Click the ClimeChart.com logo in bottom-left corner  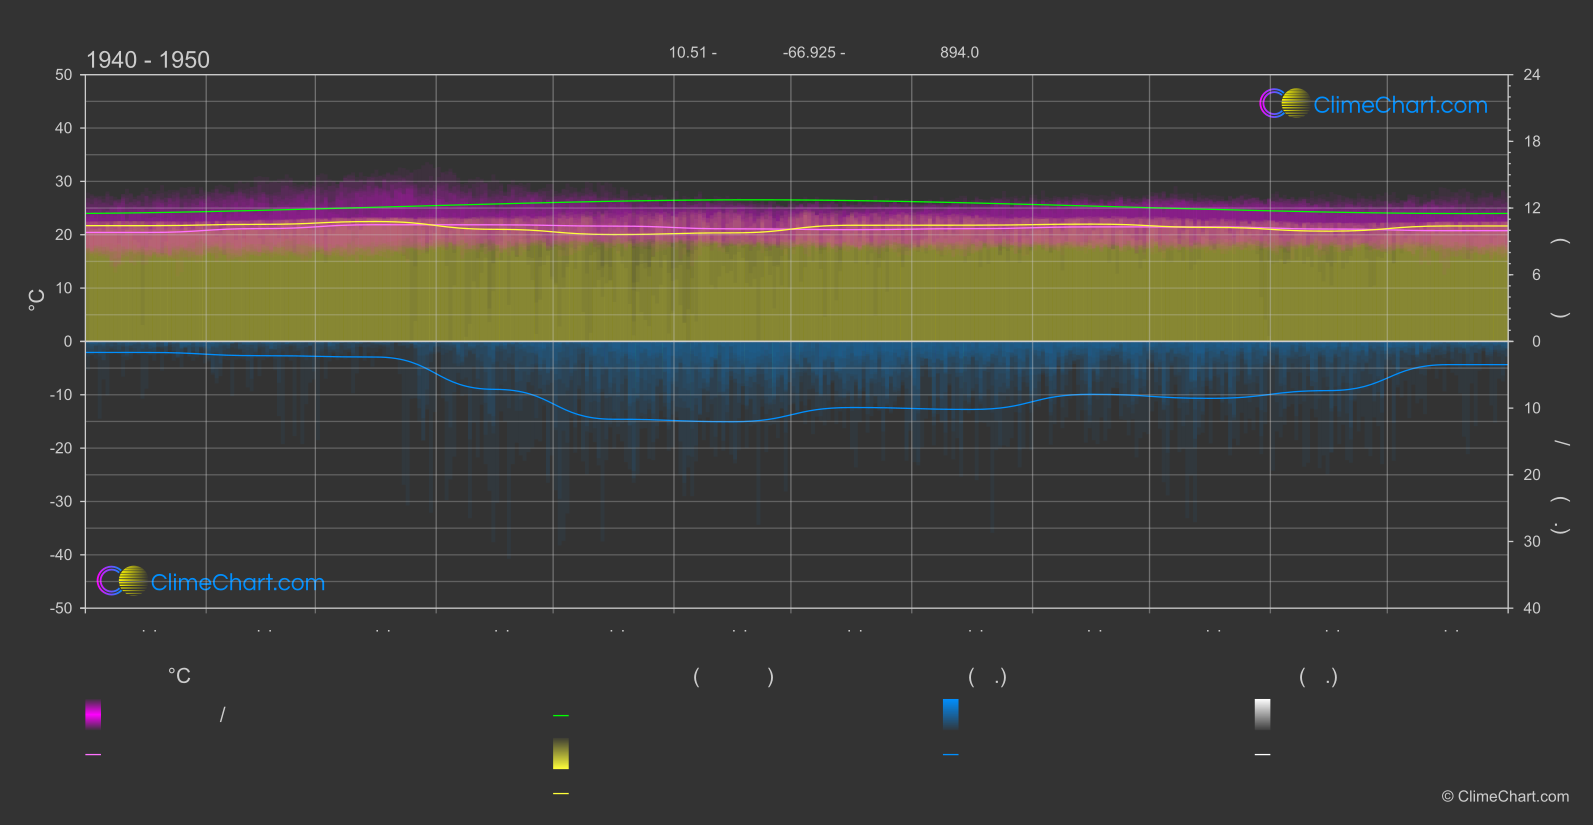[211, 582]
